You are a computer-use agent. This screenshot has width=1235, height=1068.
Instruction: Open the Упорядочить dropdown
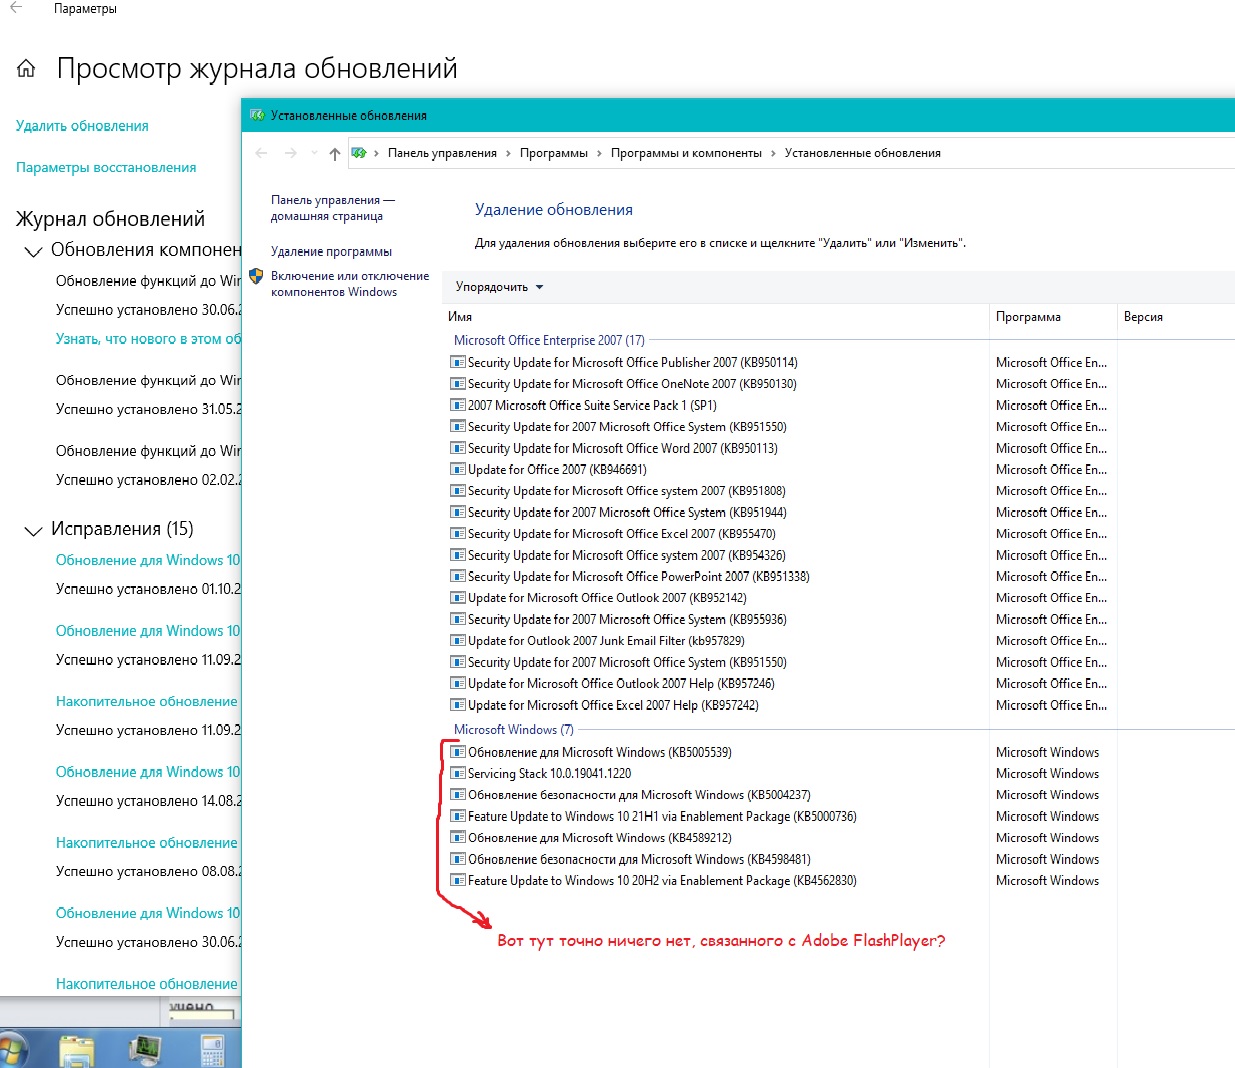499,287
